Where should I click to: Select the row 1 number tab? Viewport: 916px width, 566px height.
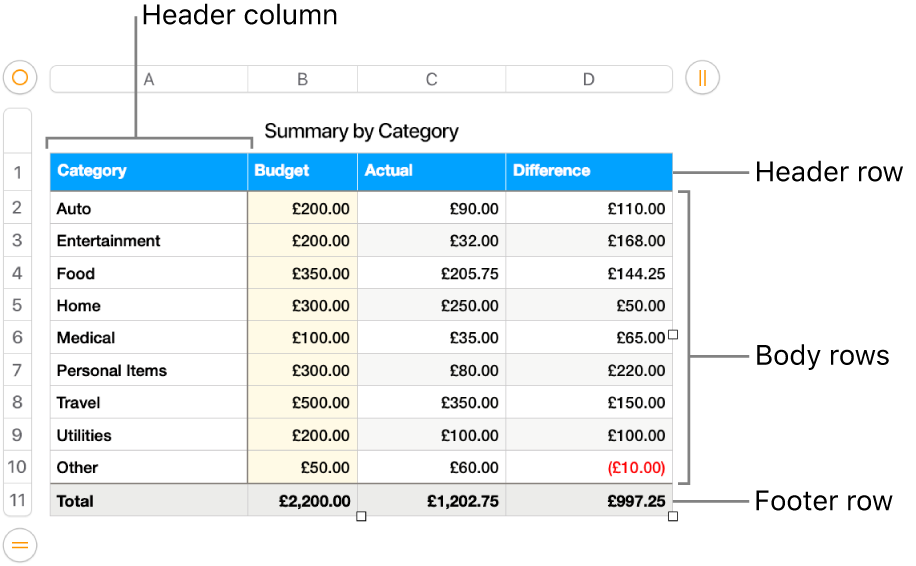18,172
